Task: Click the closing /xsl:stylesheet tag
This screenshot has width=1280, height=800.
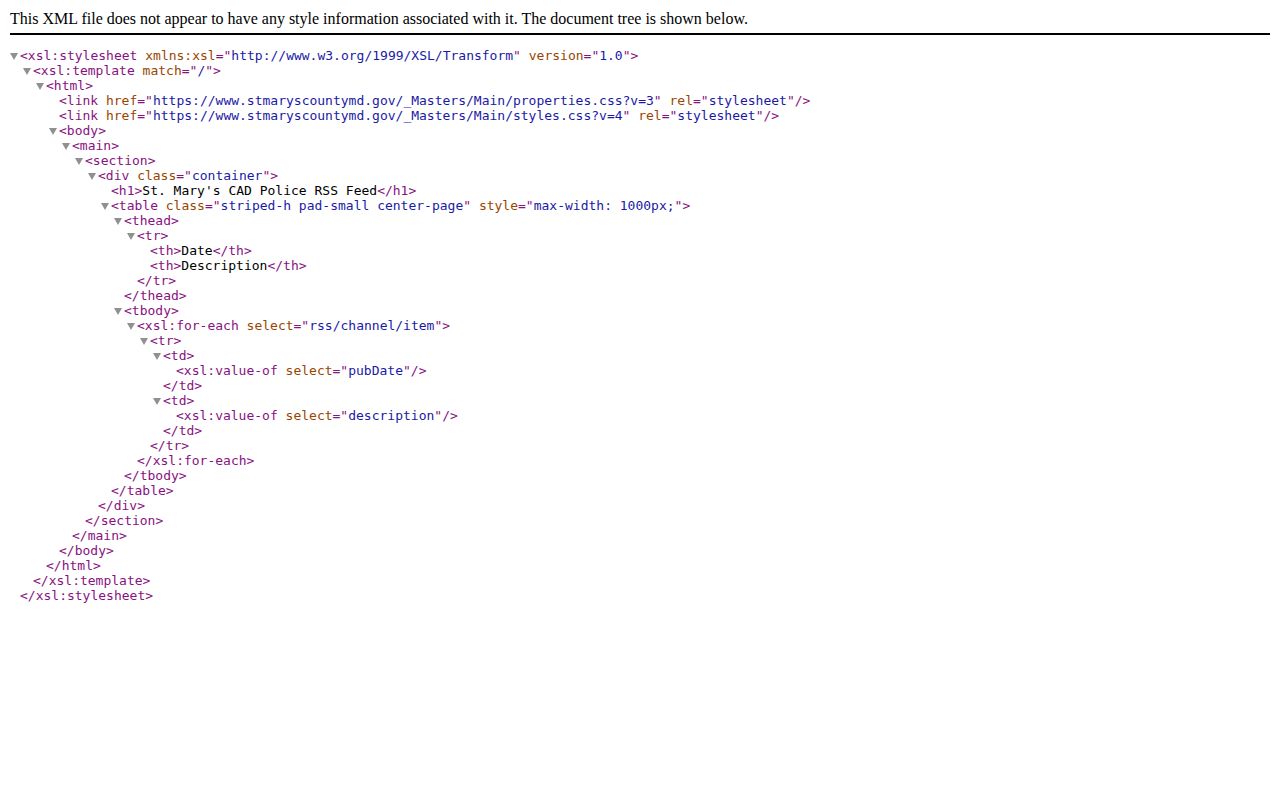Action: 87,596
